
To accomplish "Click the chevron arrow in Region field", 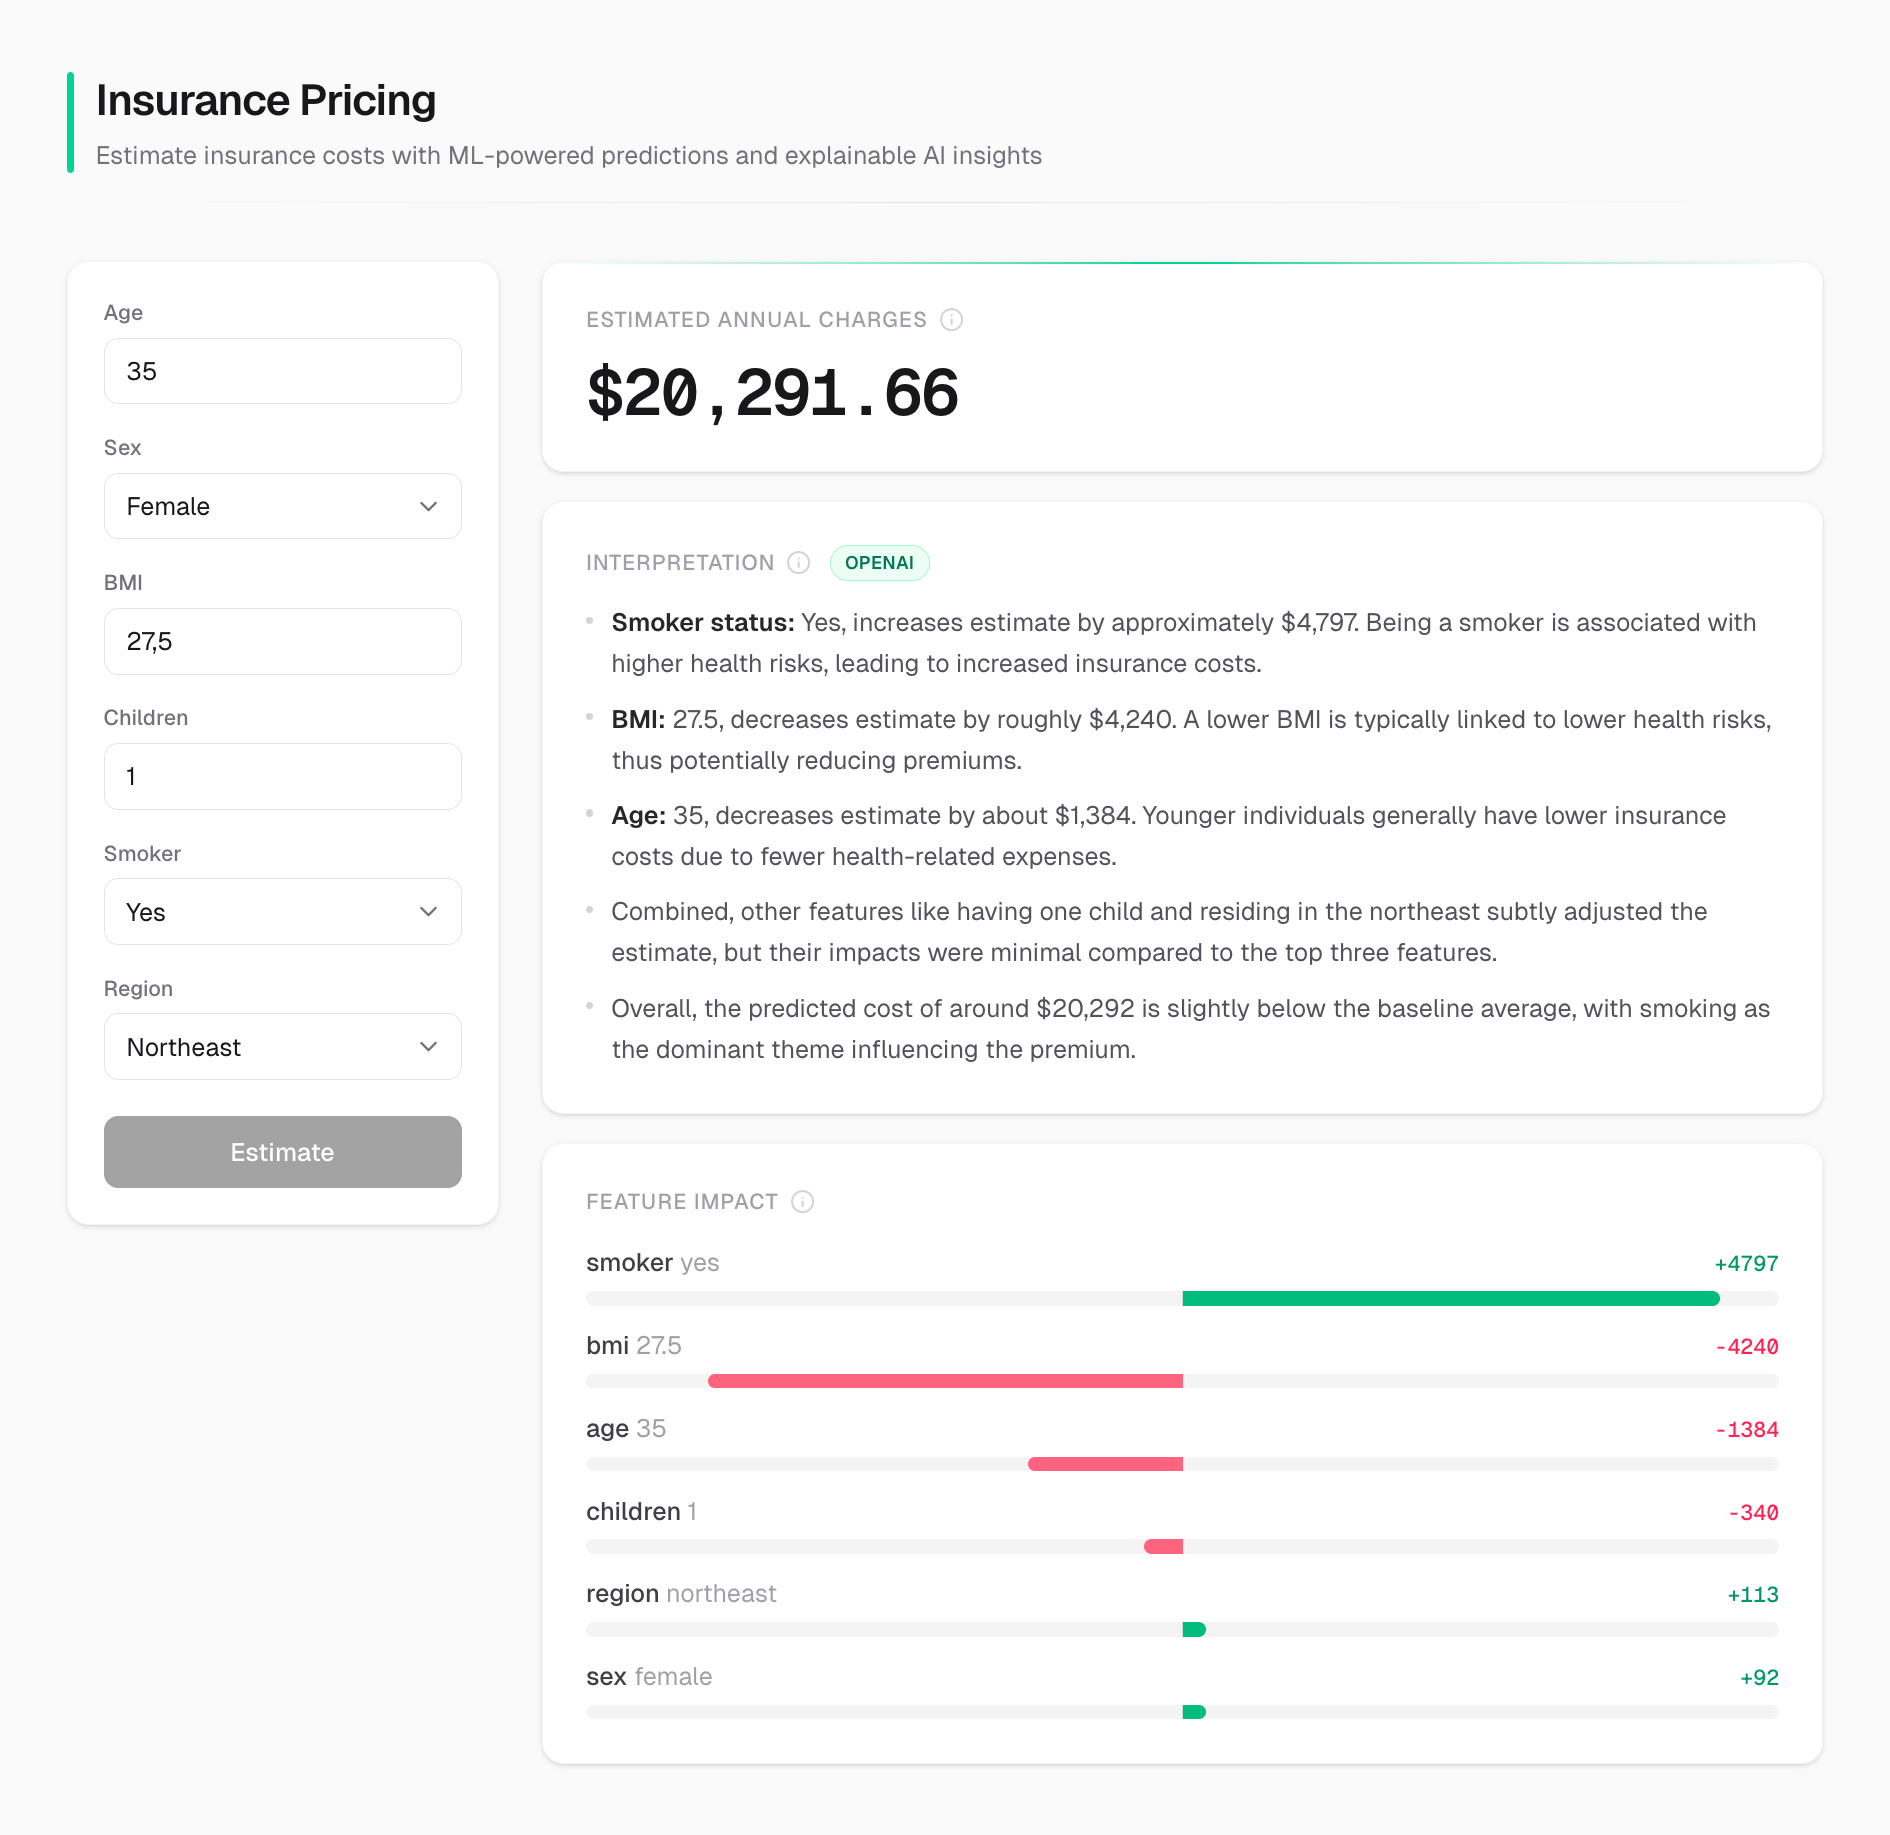I will pos(428,1047).
